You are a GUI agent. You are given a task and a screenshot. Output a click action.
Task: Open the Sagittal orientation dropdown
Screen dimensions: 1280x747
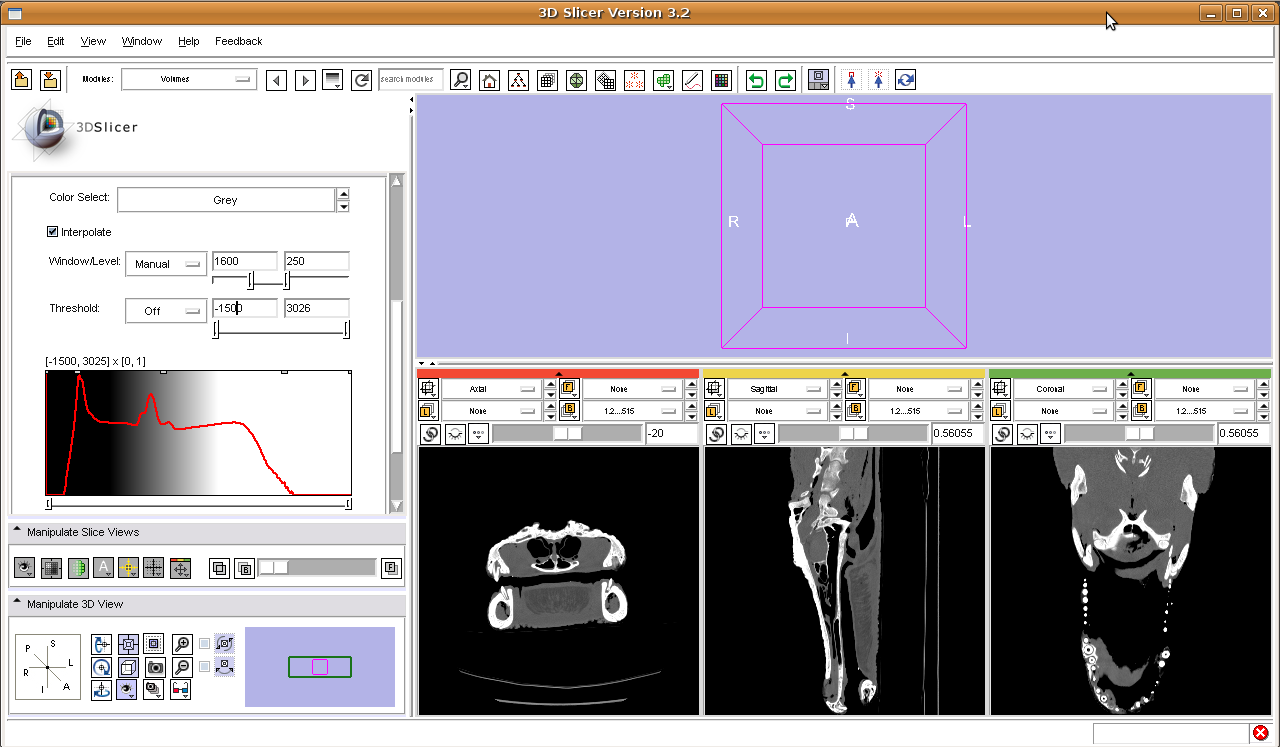[x=778, y=388]
